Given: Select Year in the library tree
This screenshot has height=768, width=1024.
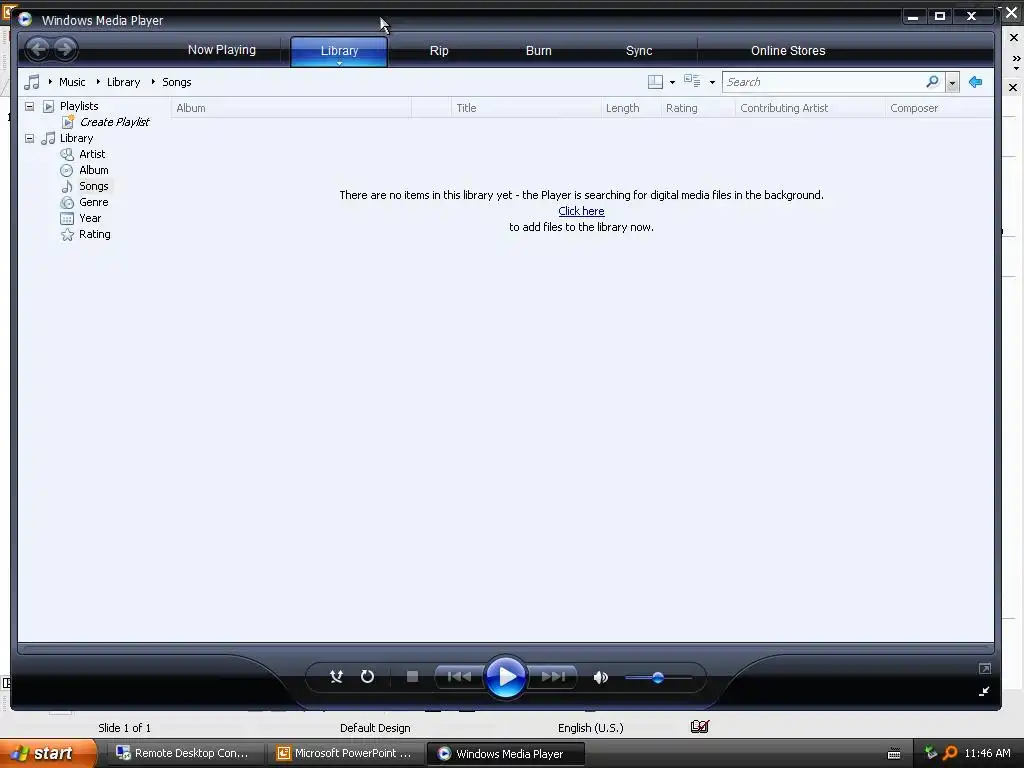Looking at the screenshot, I should click(90, 218).
